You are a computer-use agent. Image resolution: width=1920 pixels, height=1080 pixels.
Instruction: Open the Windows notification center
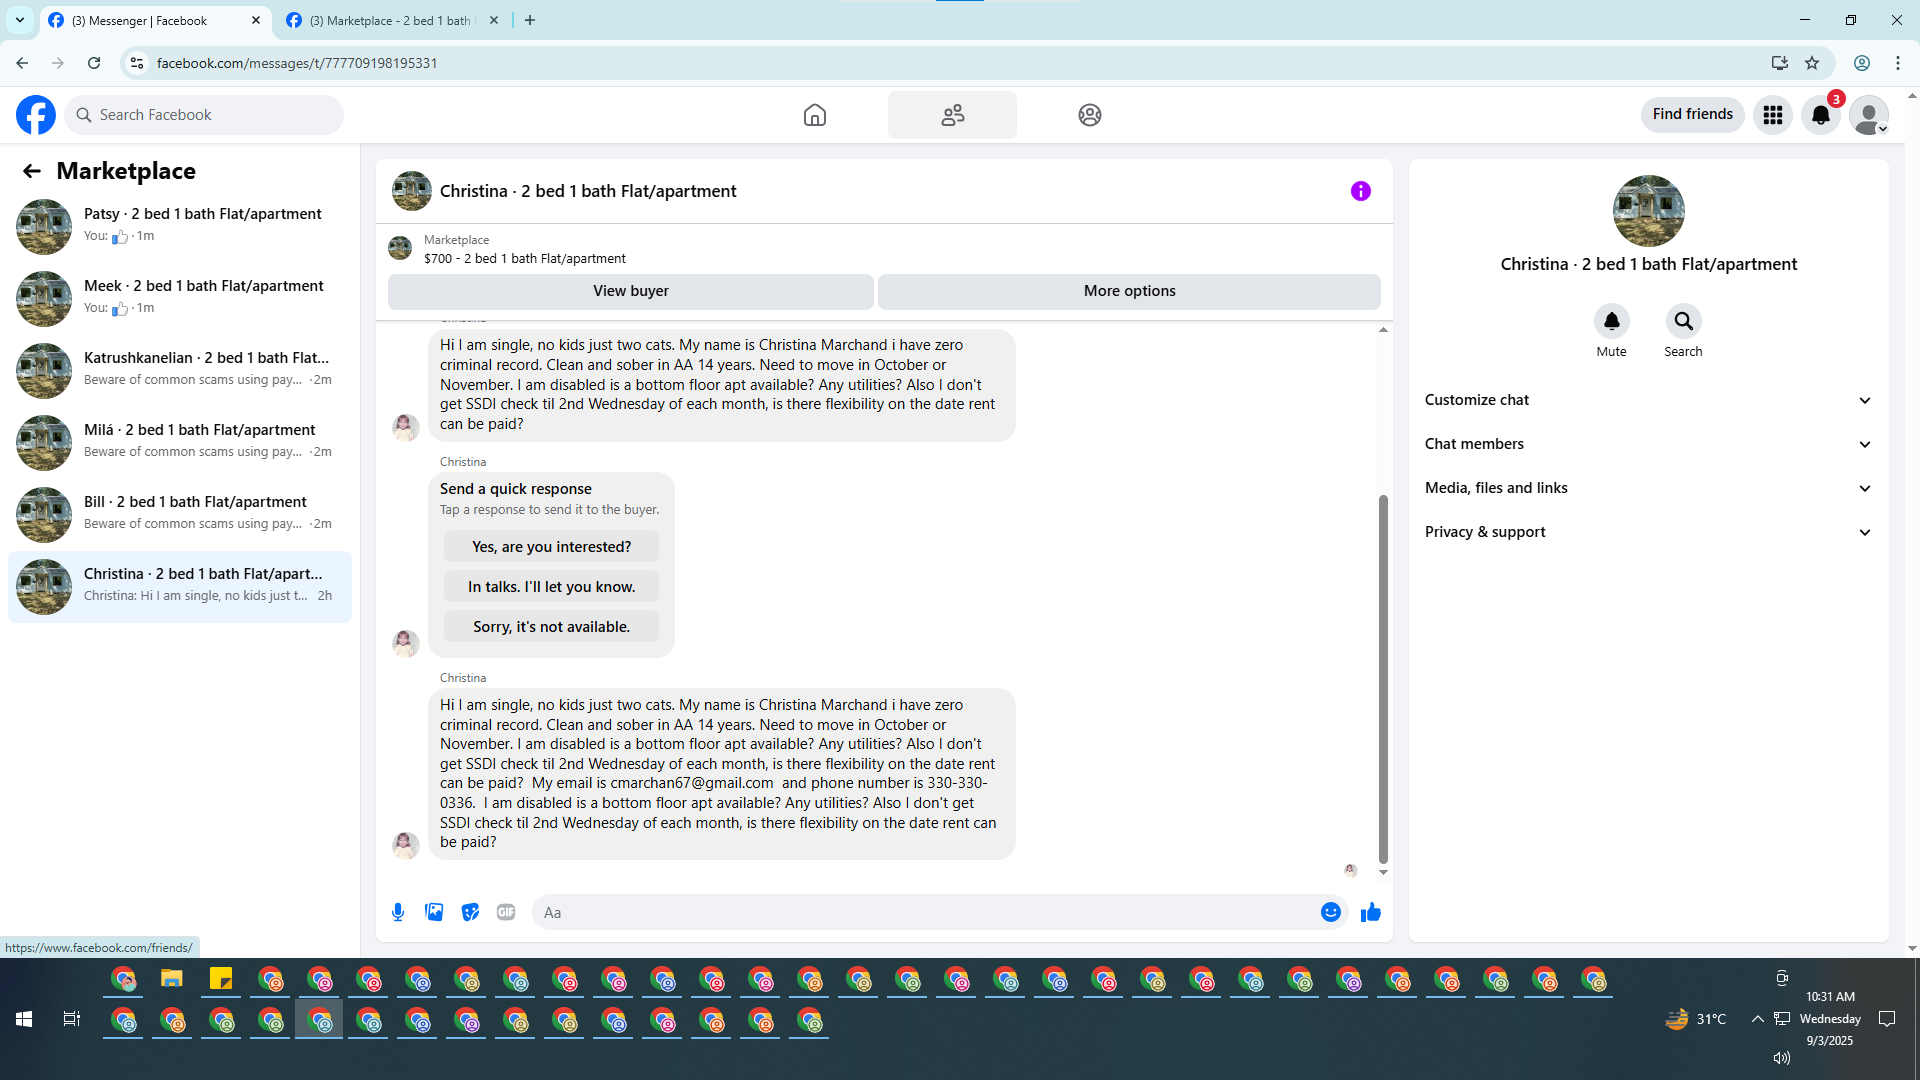pos(1887,1019)
